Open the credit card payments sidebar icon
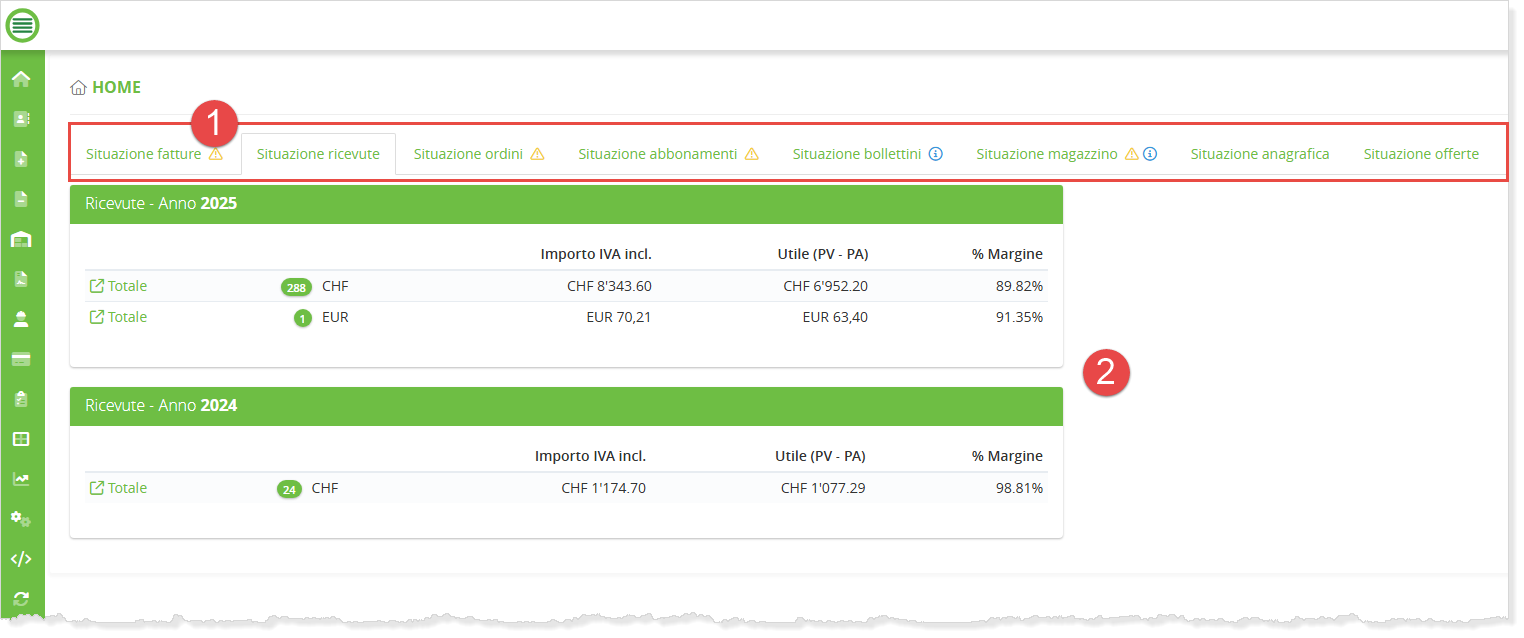This screenshot has height=638, width=1524. (x=21, y=359)
